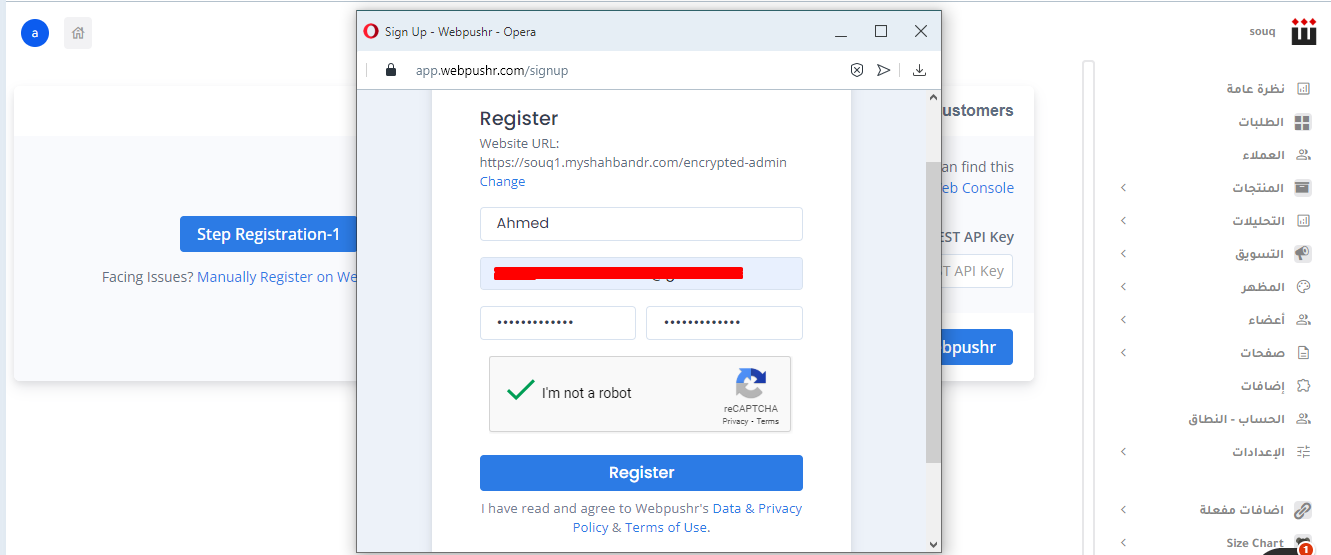Select the التسويق megaphone icon
The image size is (1331, 555).
[x=1303, y=254]
